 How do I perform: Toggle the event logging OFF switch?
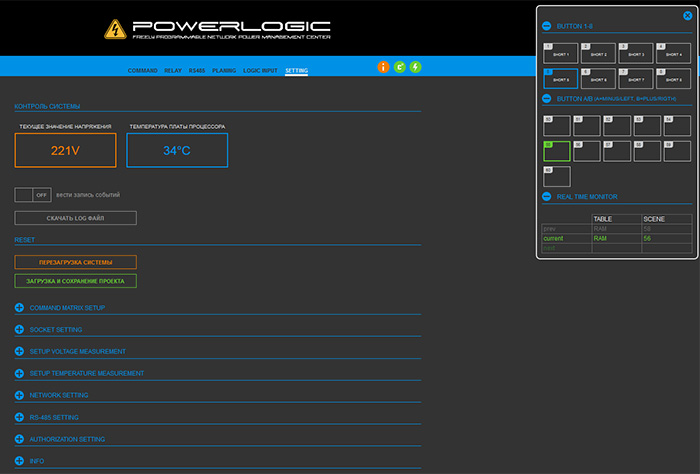tap(33, 195)
